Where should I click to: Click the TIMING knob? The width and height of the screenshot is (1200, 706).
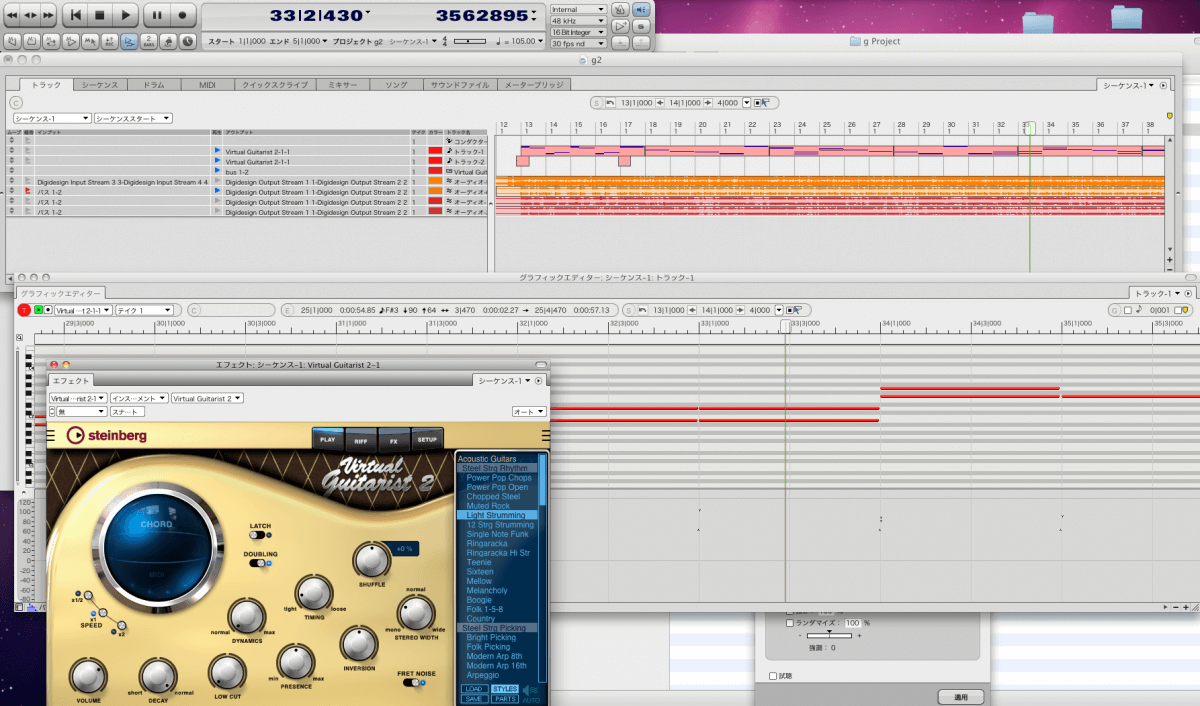click(x=313, y=594)
